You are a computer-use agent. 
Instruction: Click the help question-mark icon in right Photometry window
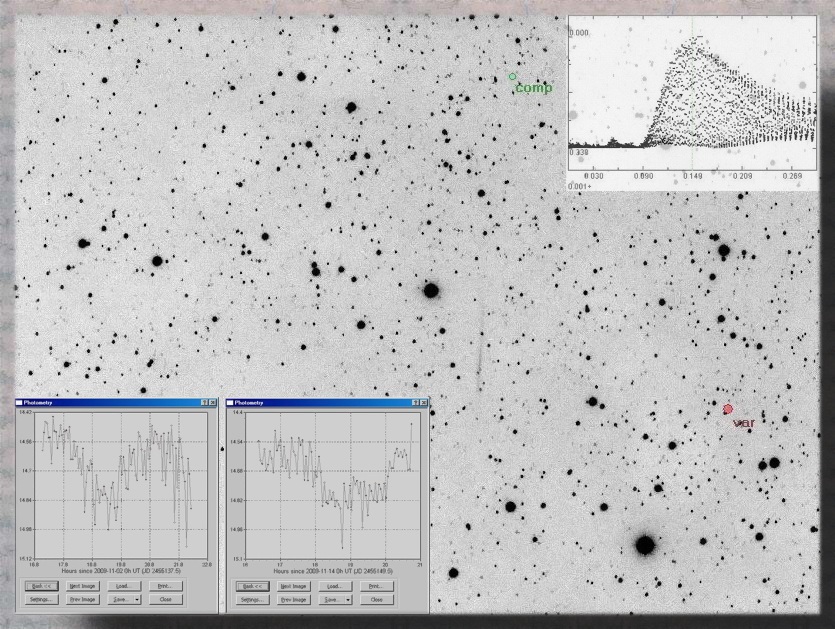pos(413,402)
